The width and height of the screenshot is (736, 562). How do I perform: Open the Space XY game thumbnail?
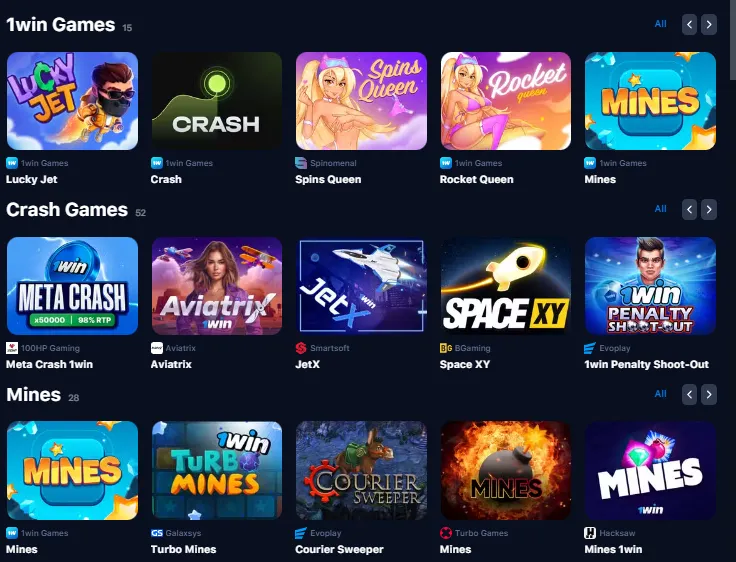506,286
